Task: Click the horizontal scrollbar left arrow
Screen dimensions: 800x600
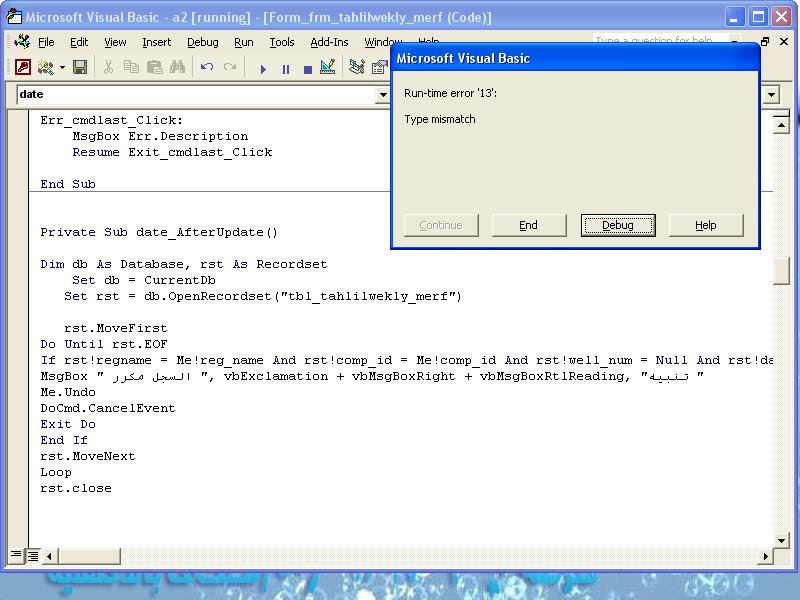Action: pyautogui.click(x=49, y=556)
